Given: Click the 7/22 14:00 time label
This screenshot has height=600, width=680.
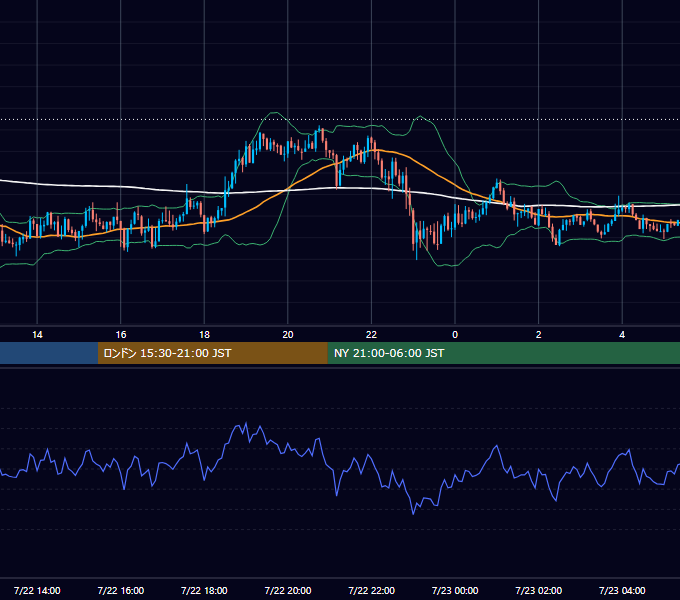Looking at the screenshot, I should pos(37,590).
